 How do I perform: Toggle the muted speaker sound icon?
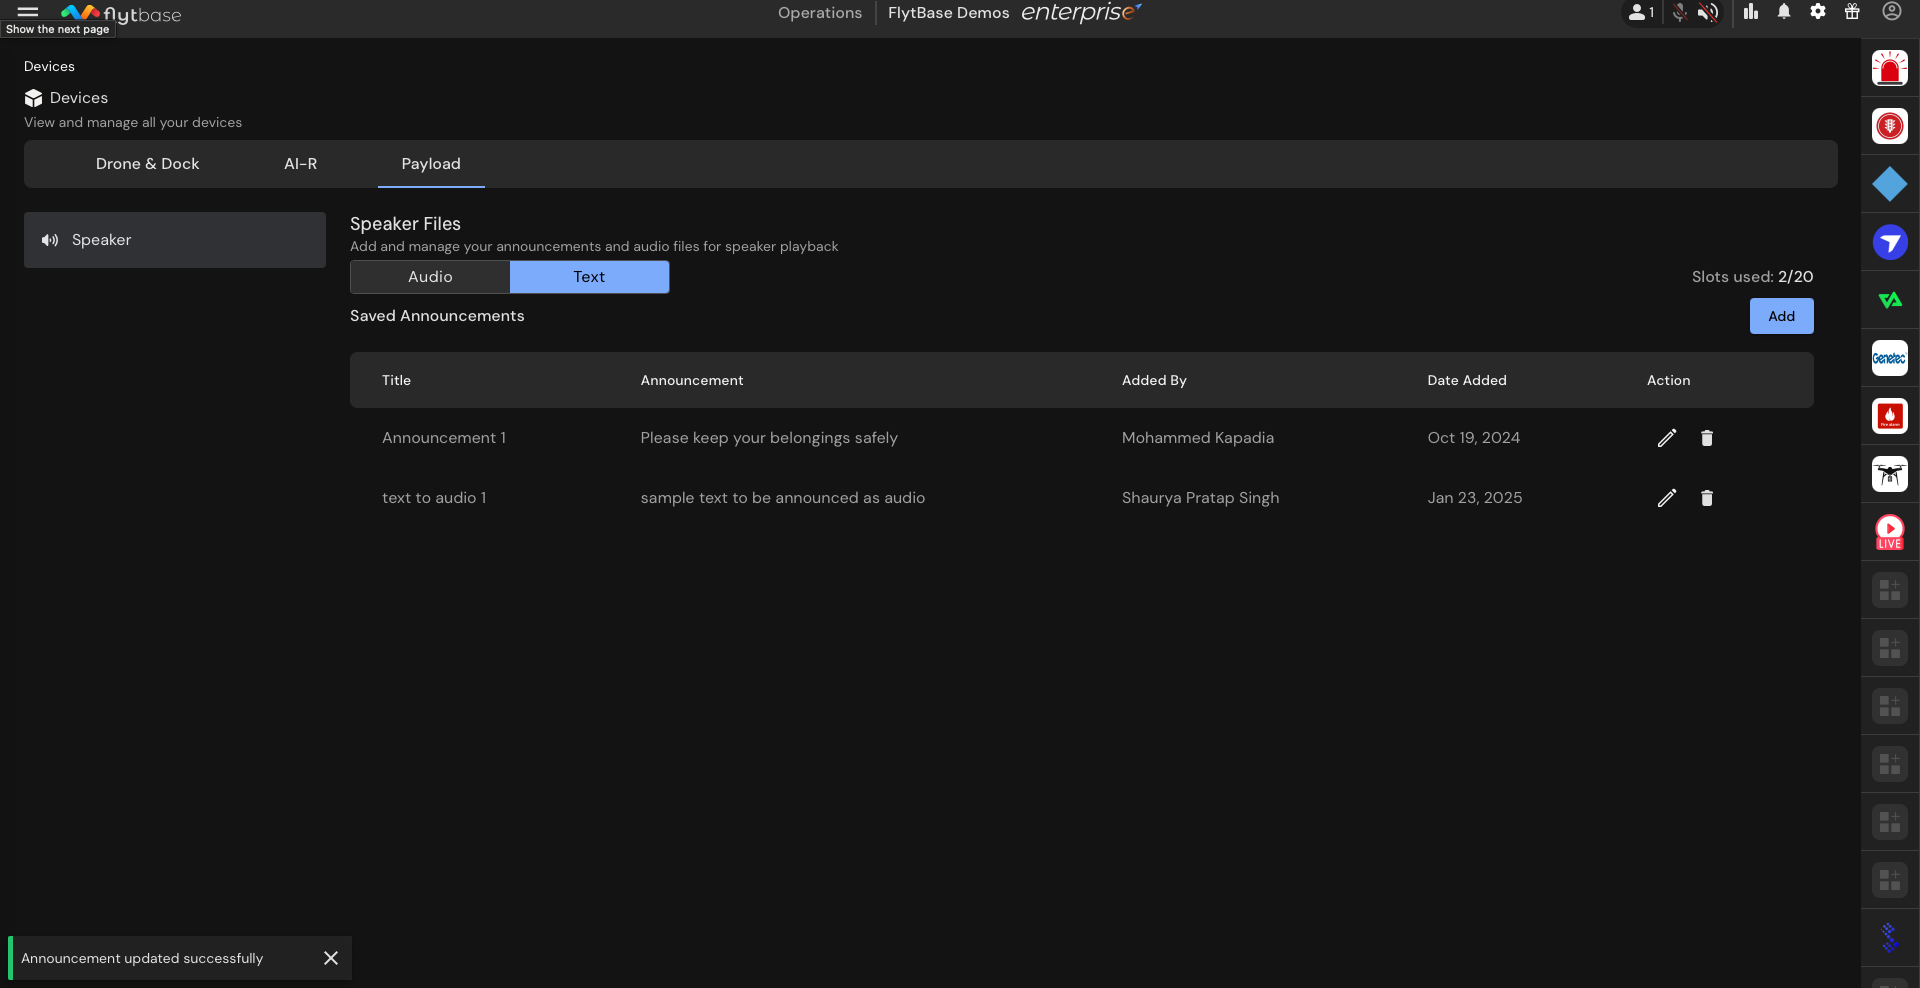click(1707, 13)
